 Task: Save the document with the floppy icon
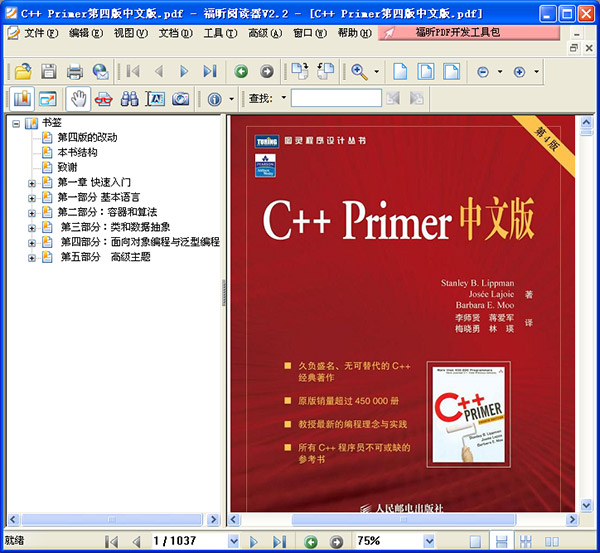pyautogui.click(x=49, y=72)
